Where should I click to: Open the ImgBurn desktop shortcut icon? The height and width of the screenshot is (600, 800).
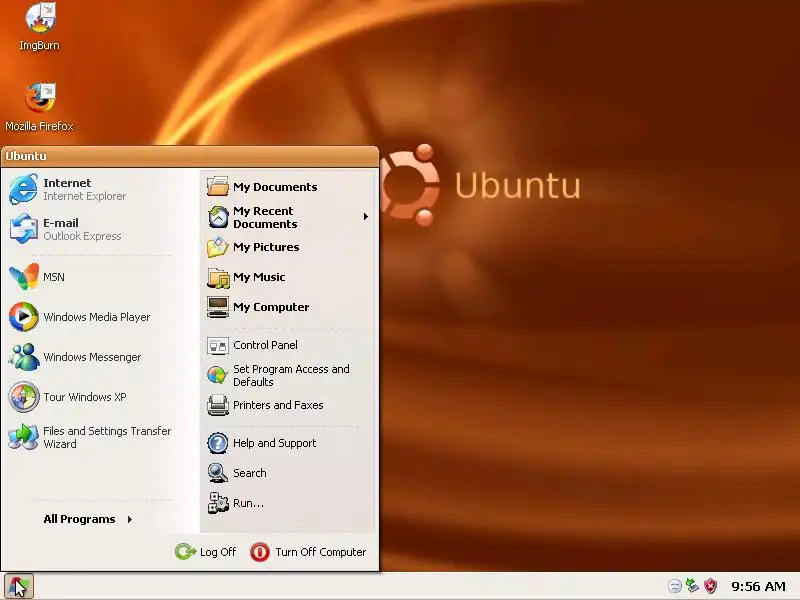pyautogui.click(x=40, y=18)
